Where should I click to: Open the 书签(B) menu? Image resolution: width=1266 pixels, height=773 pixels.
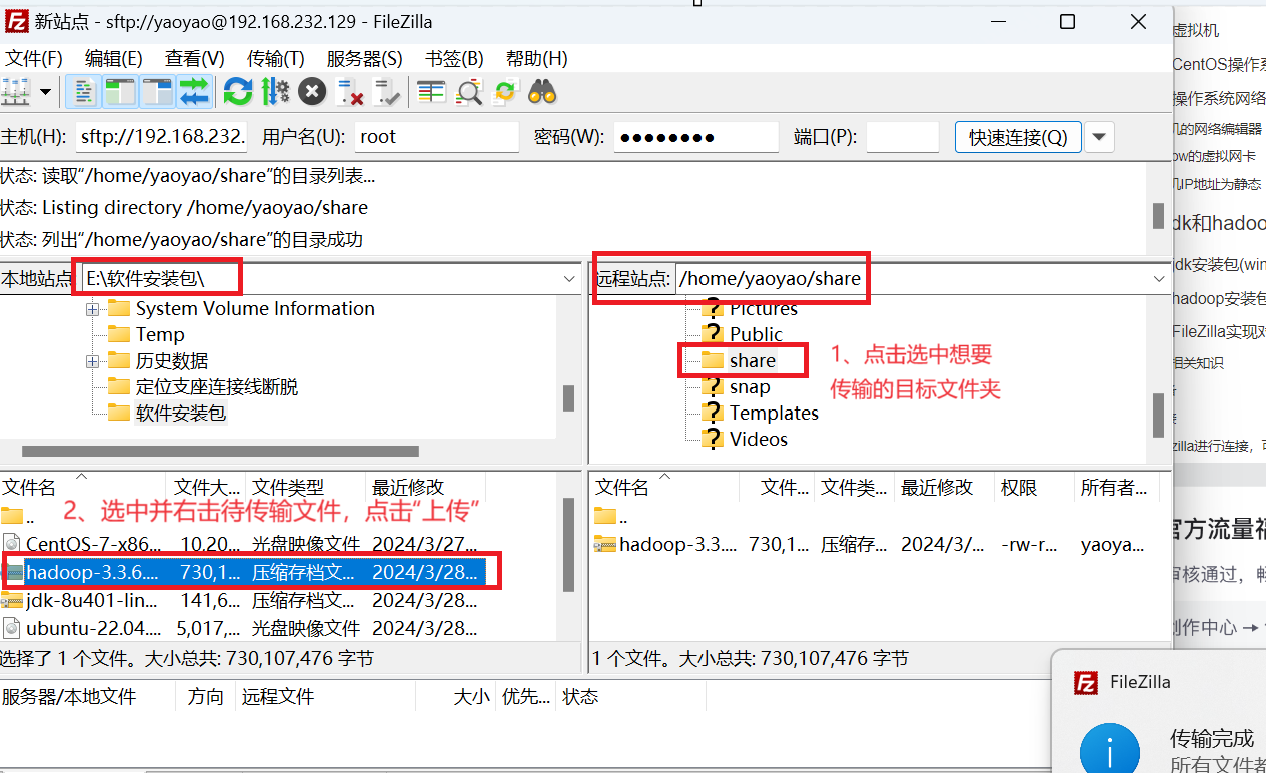(x=453, y=58)
